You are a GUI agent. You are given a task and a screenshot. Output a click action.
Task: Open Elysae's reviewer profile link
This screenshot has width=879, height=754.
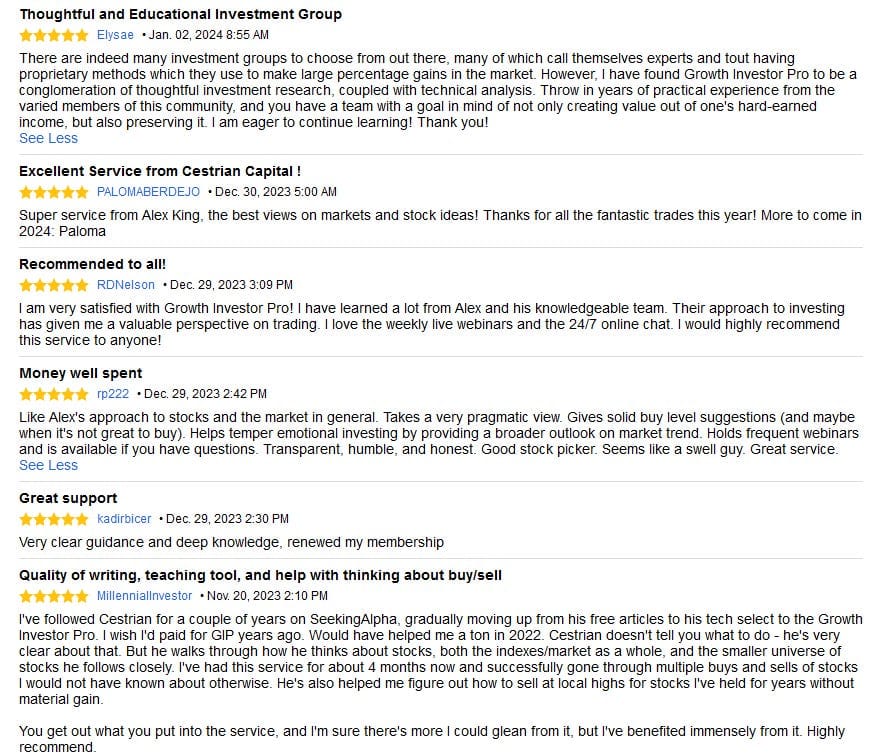tap(115, 35)
